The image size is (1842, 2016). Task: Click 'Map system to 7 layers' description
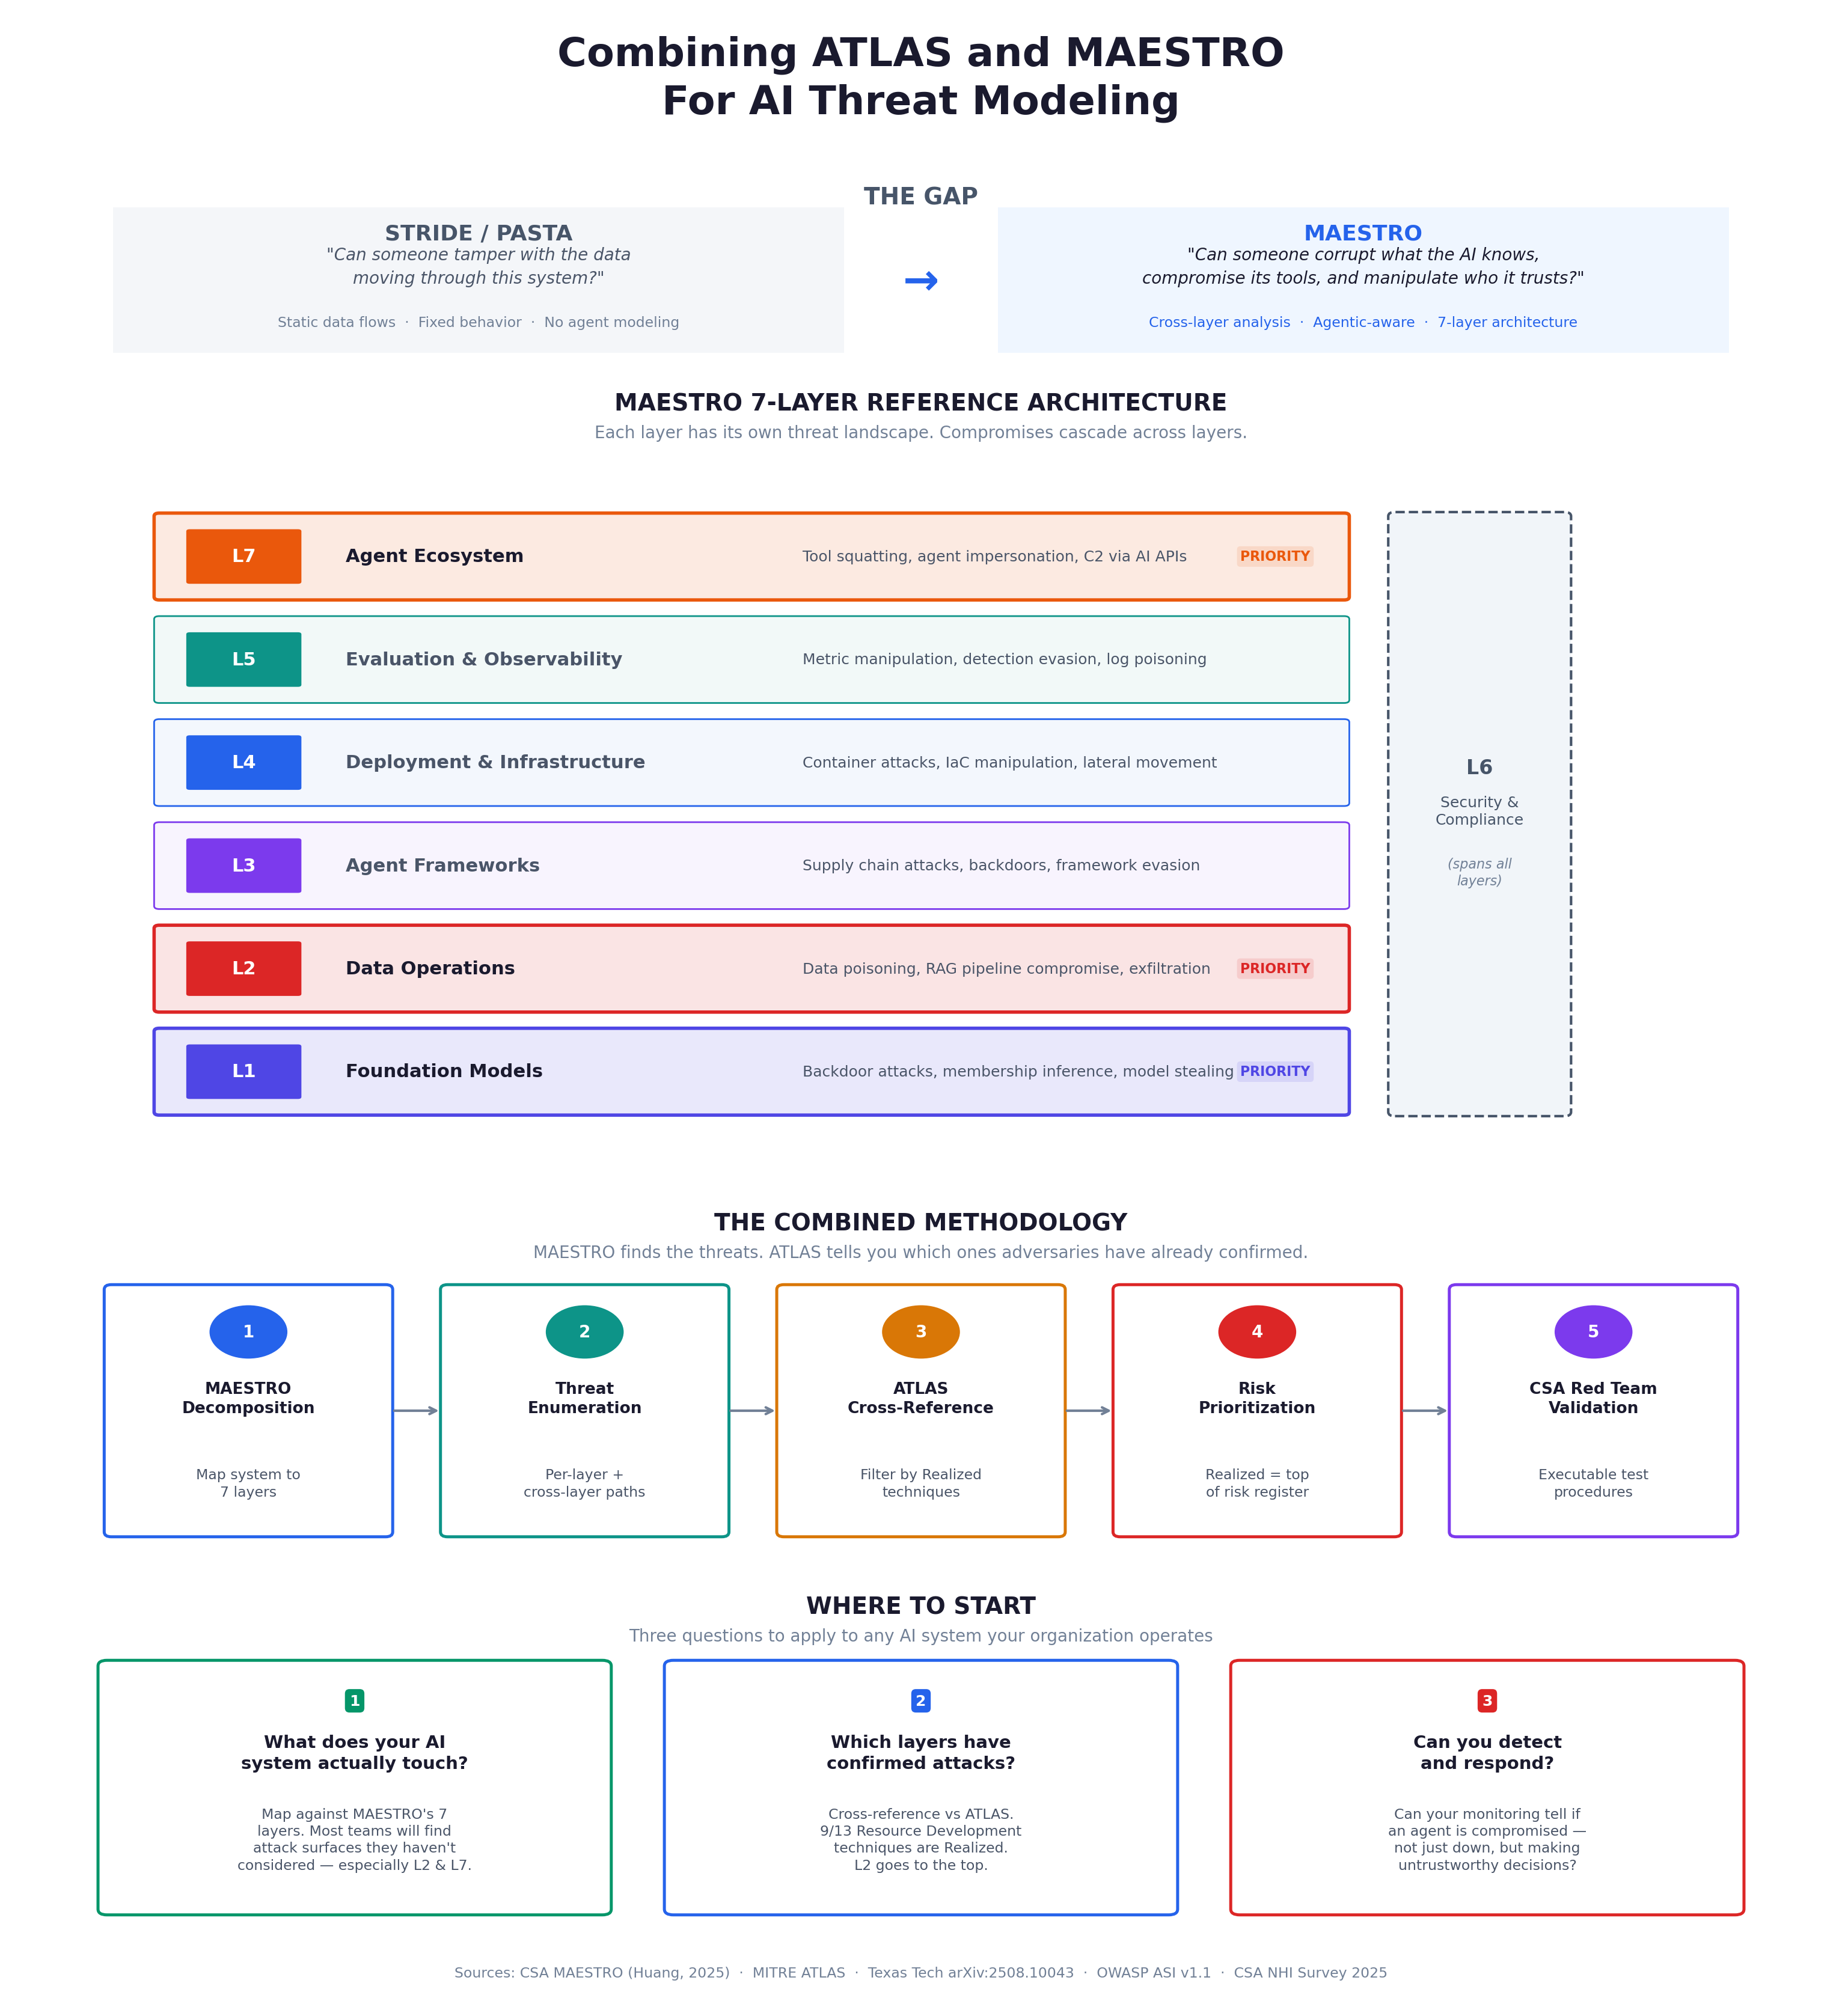click(x=248, y=1483)
